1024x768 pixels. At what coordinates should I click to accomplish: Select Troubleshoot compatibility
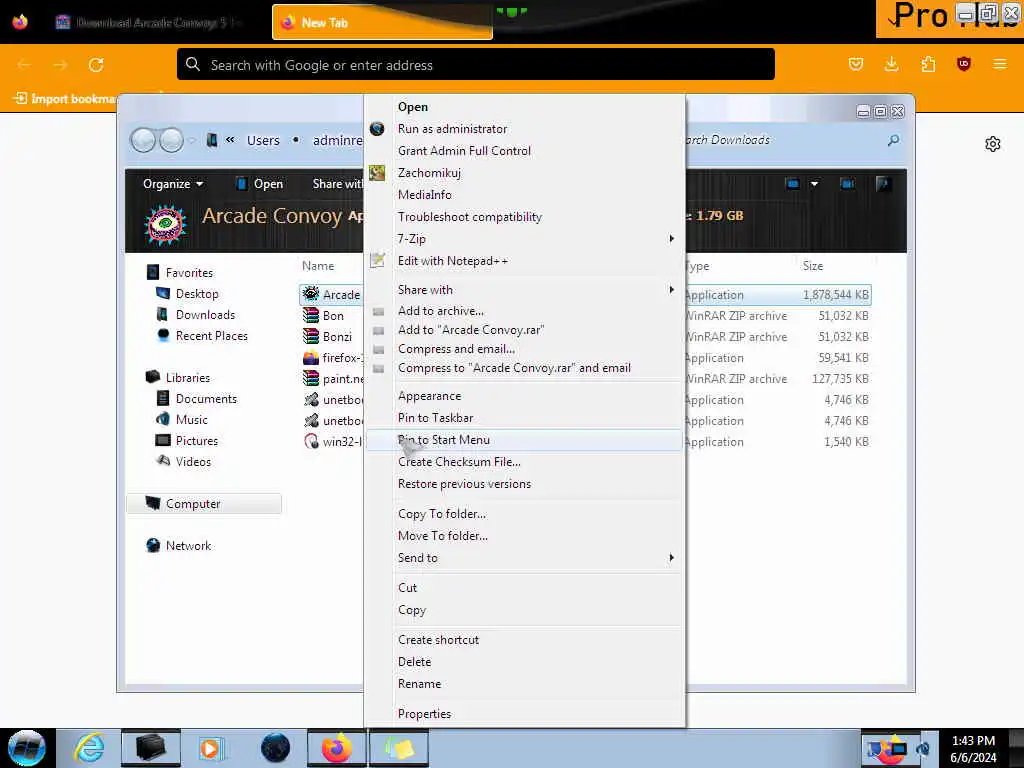(470, 217)
